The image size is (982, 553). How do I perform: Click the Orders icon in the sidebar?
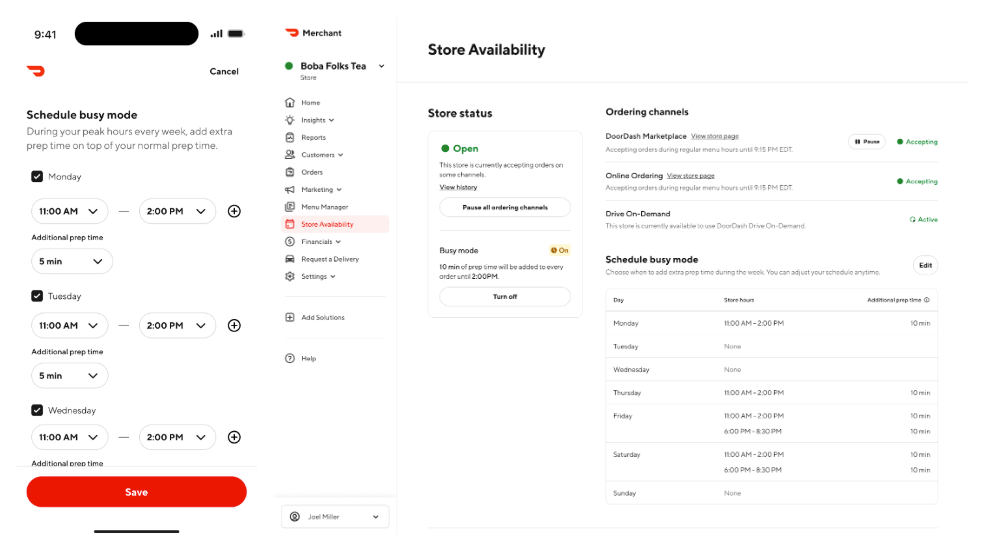289,172
